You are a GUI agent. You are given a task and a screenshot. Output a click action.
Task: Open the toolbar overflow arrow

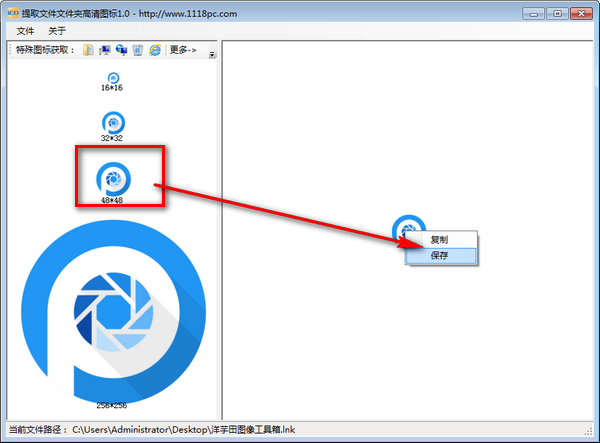click(212, 54)
